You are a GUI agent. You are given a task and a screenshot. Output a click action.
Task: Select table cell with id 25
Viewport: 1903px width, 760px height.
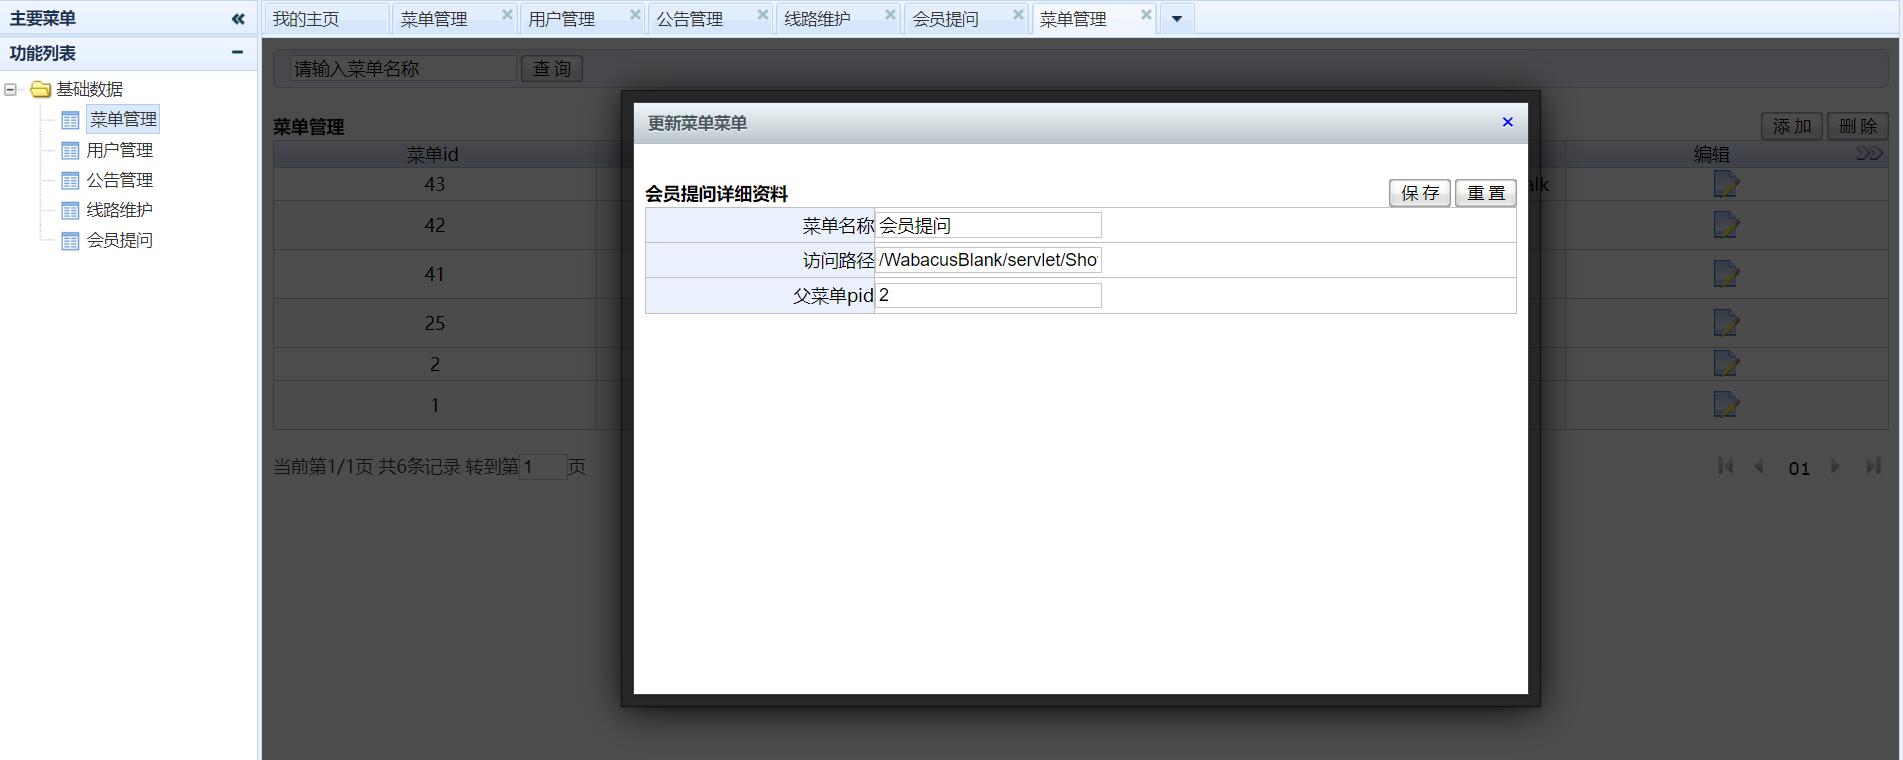pos(435,323)
